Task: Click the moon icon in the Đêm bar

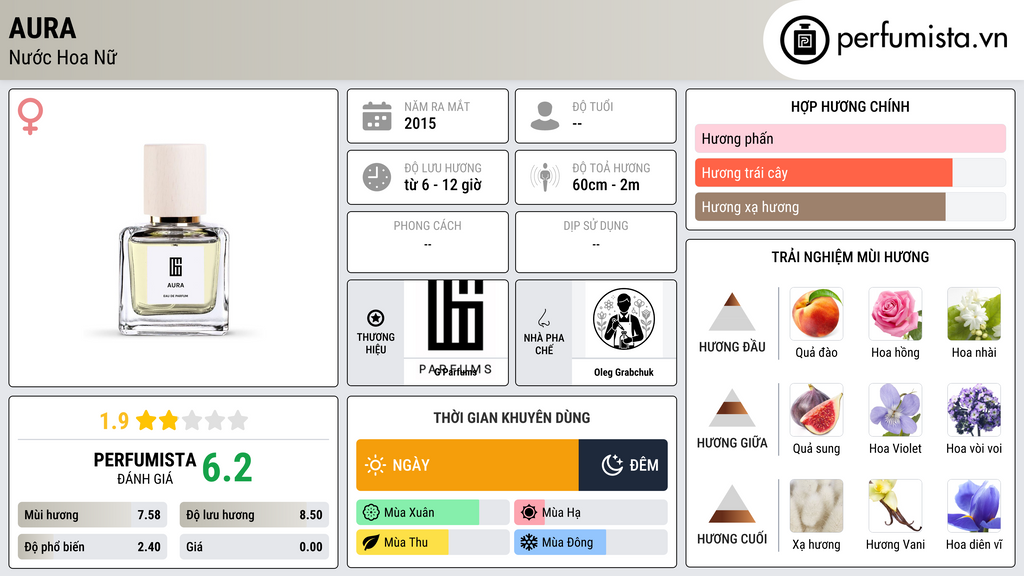Action: (612, 465)
